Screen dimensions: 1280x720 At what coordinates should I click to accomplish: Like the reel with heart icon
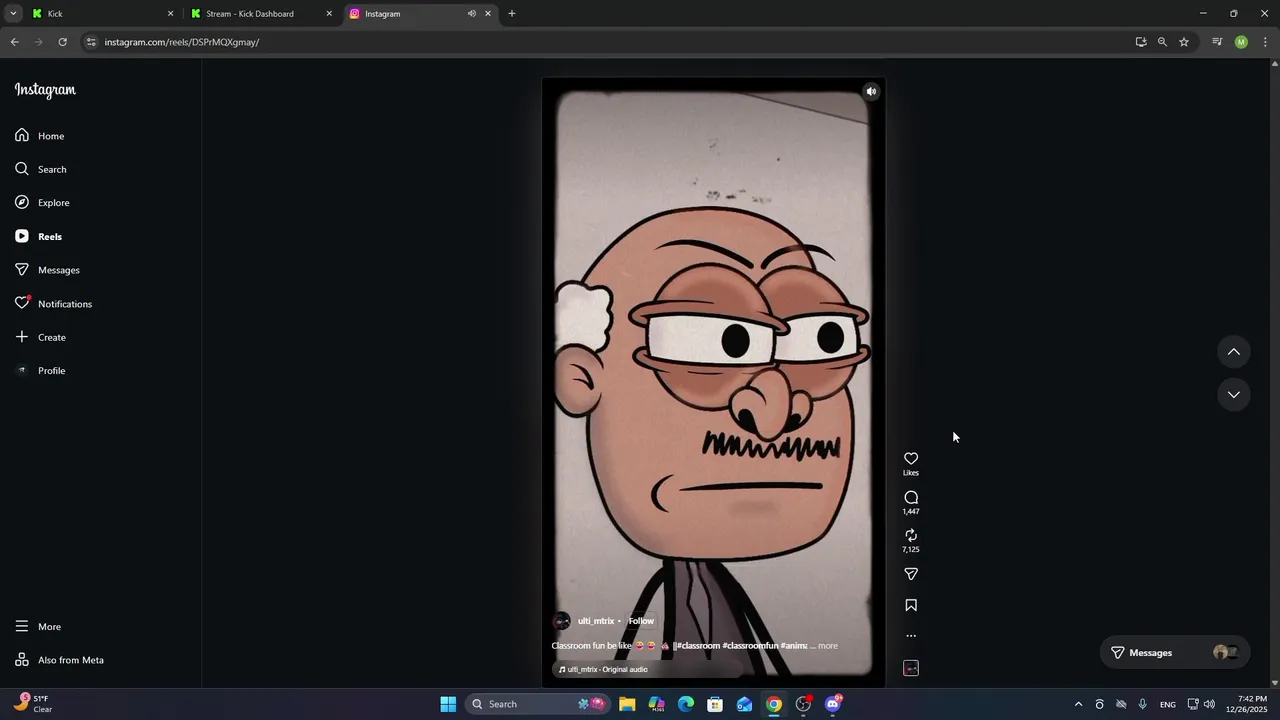point(911,459)
